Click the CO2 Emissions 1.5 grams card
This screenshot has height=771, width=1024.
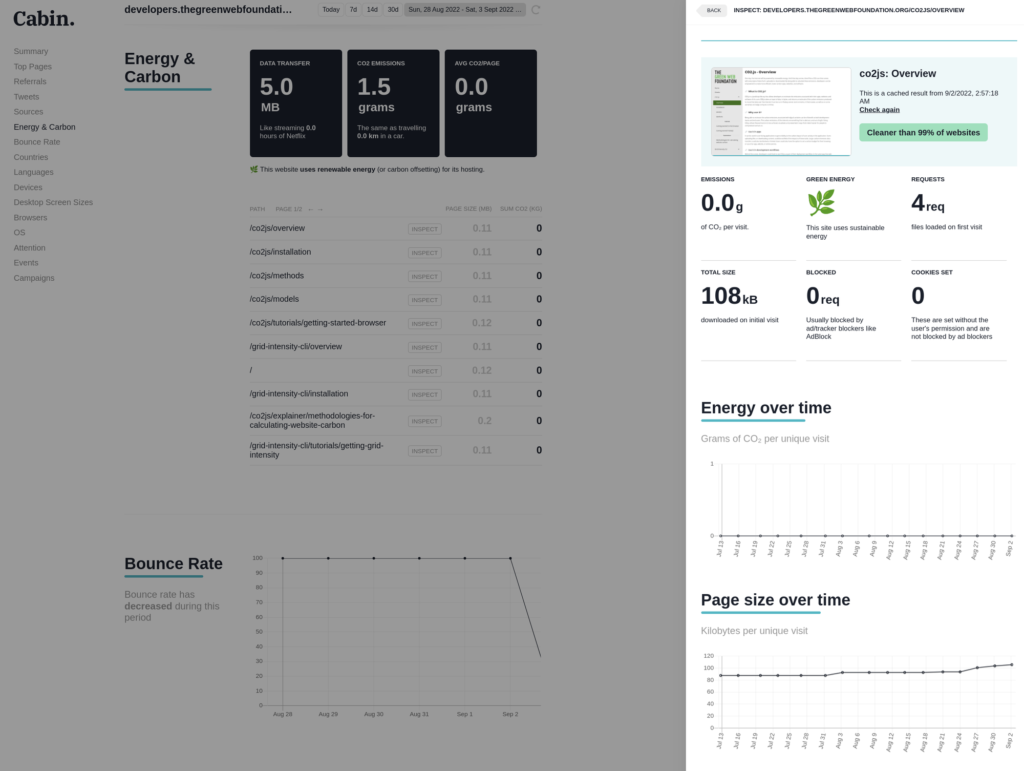pos(393,103)
